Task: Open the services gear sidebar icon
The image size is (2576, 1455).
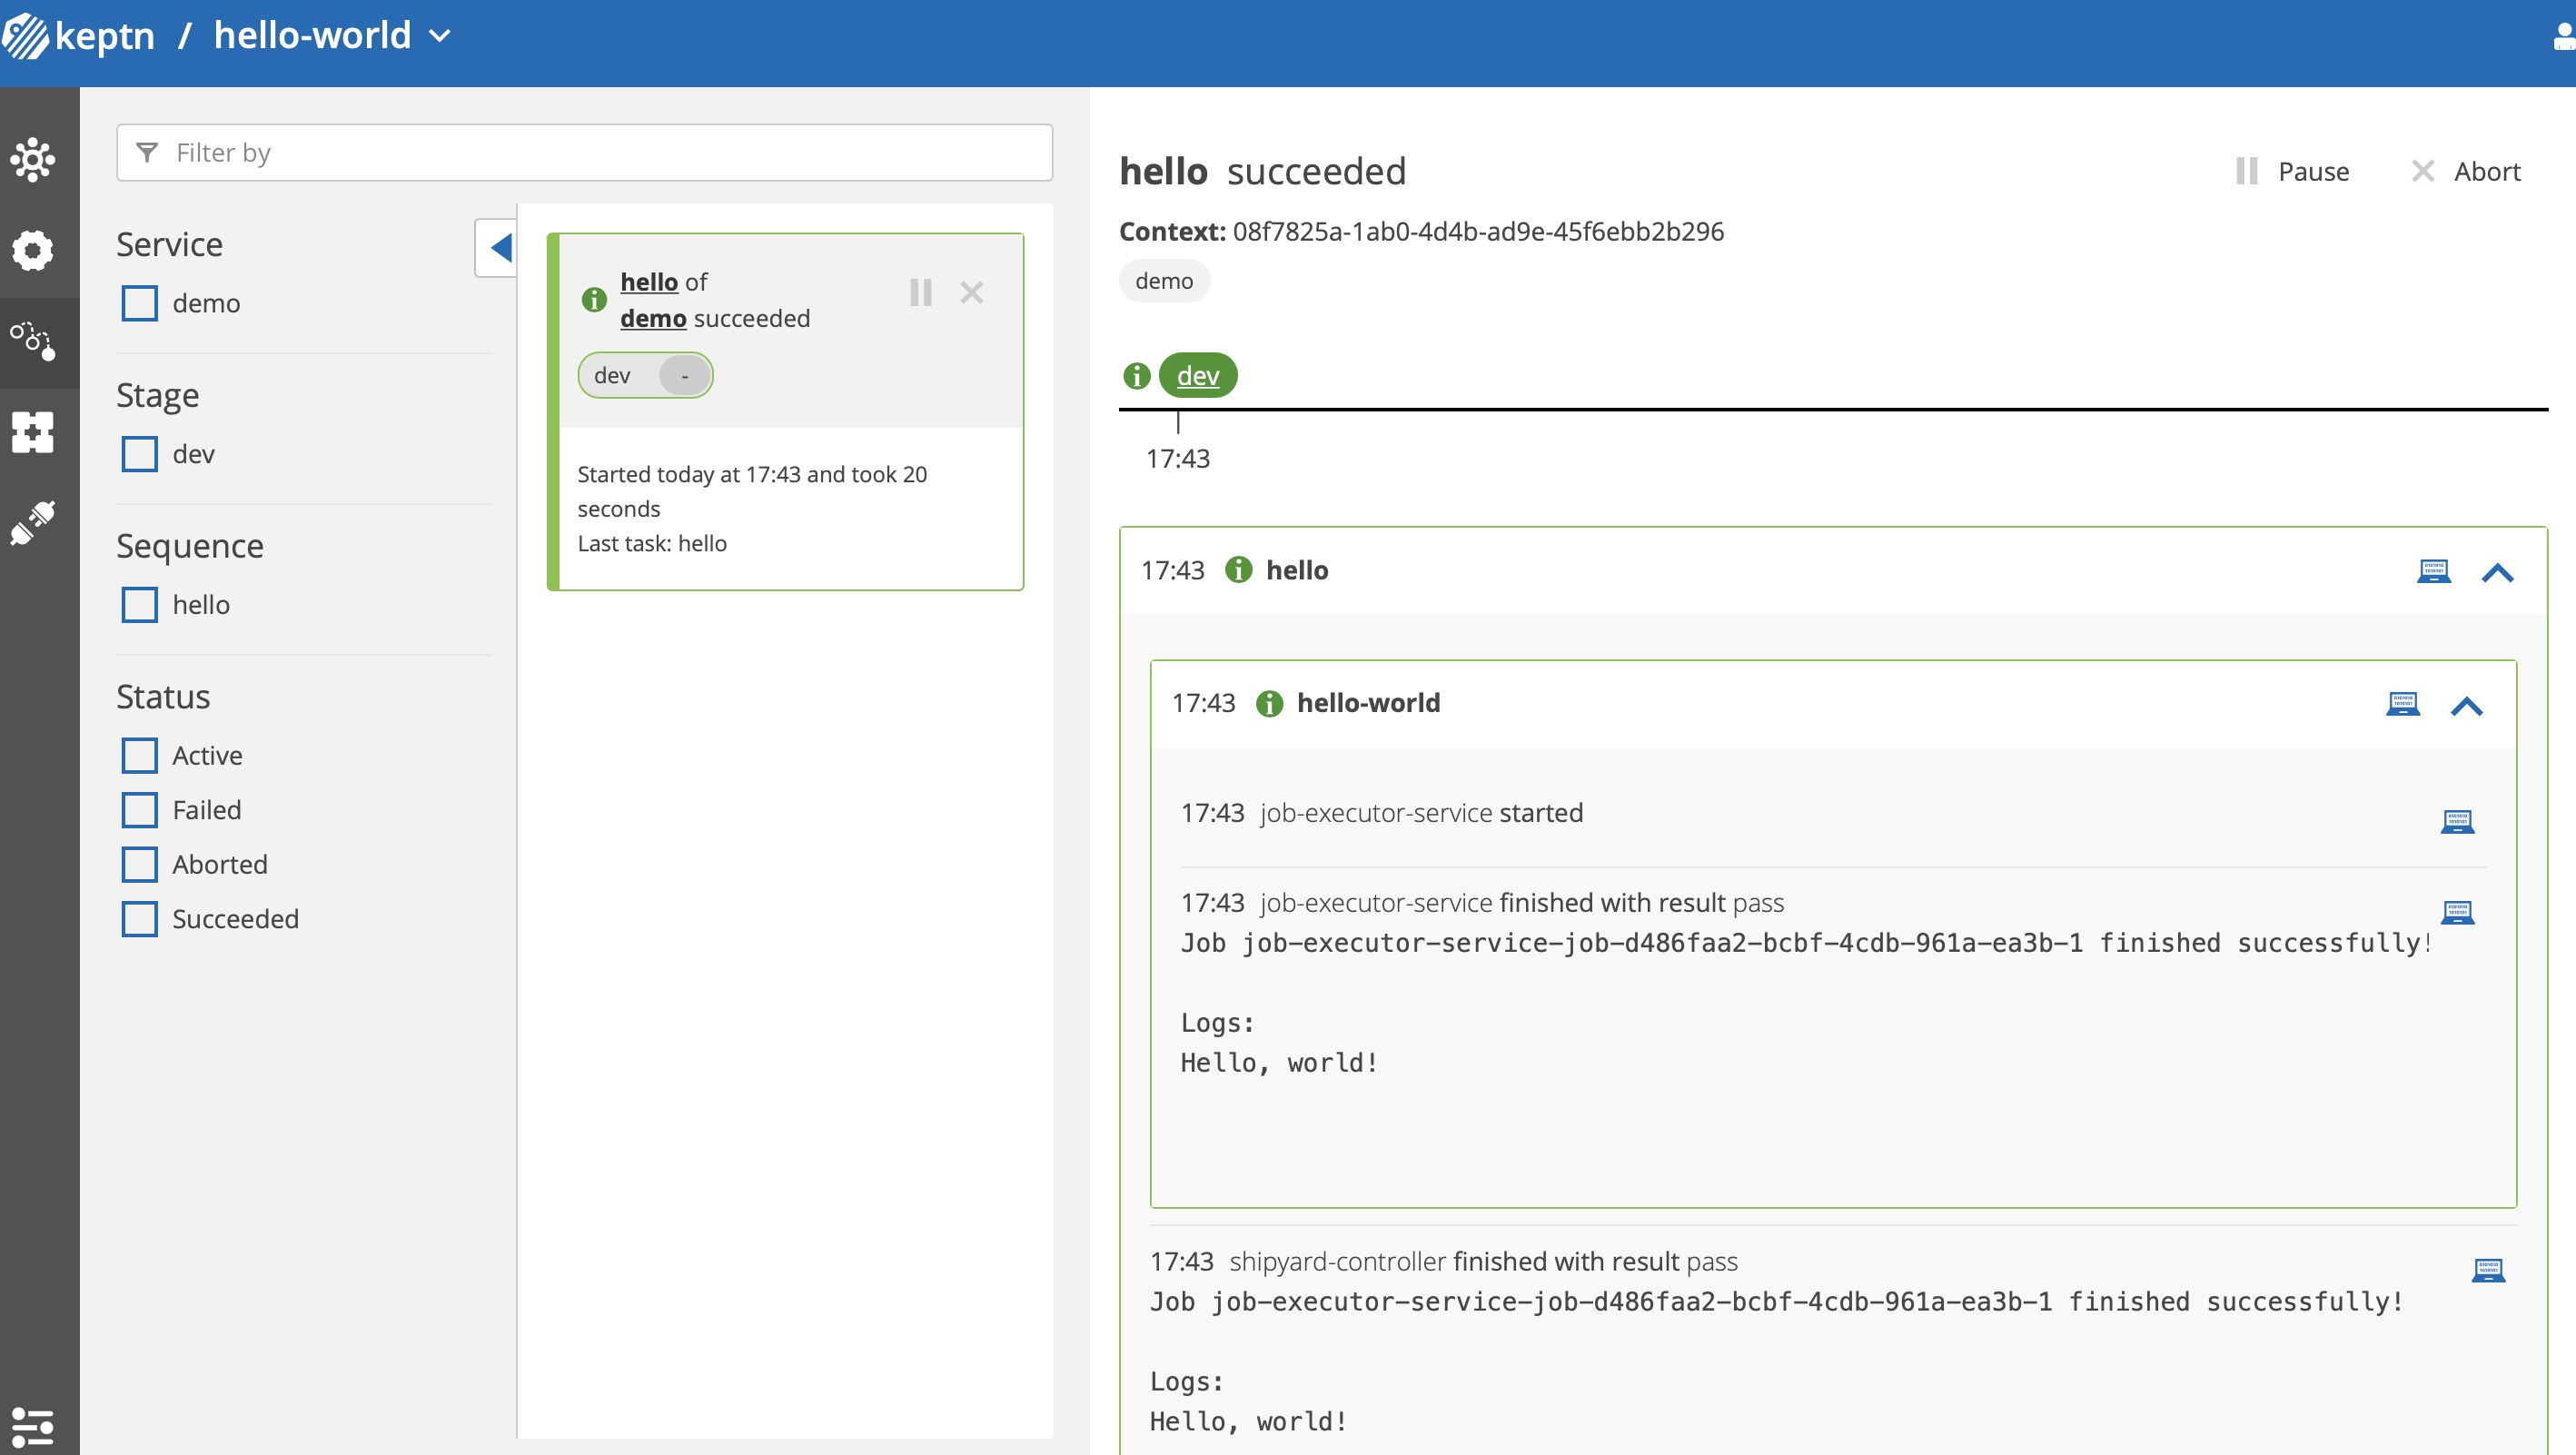Action: [33, 250]
